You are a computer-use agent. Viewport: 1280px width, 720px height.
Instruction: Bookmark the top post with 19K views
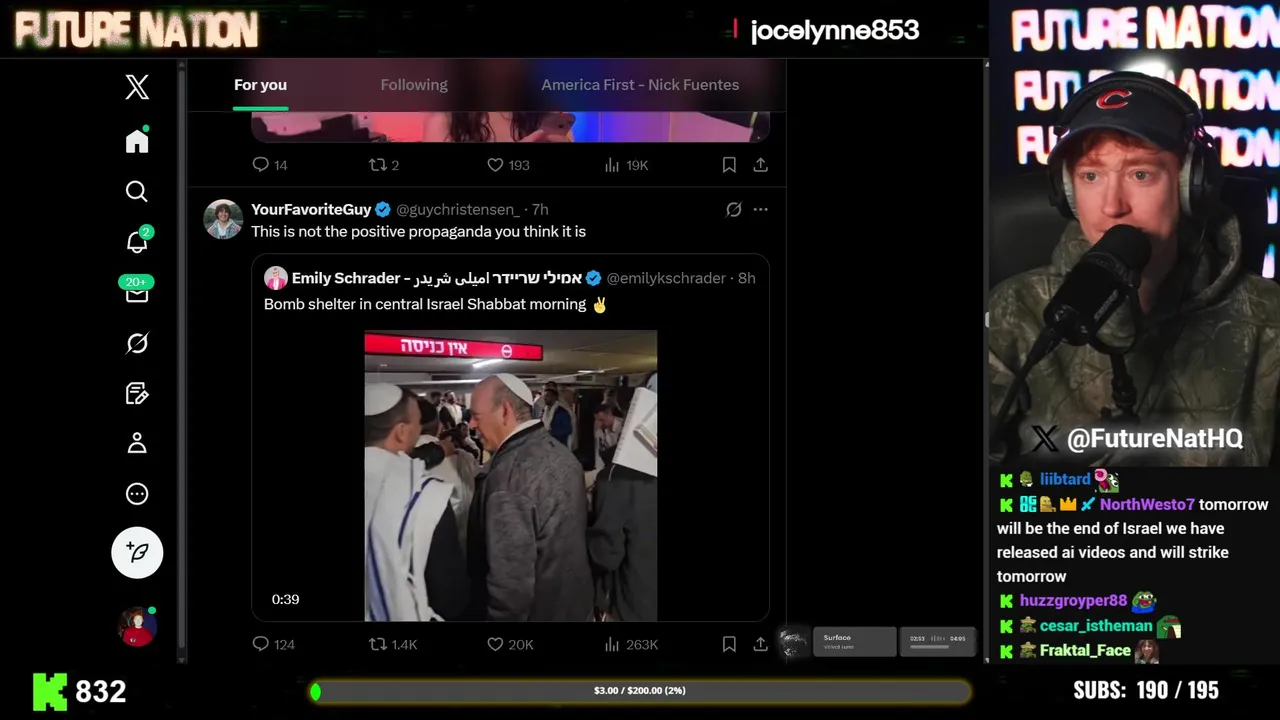click(729, 165)
